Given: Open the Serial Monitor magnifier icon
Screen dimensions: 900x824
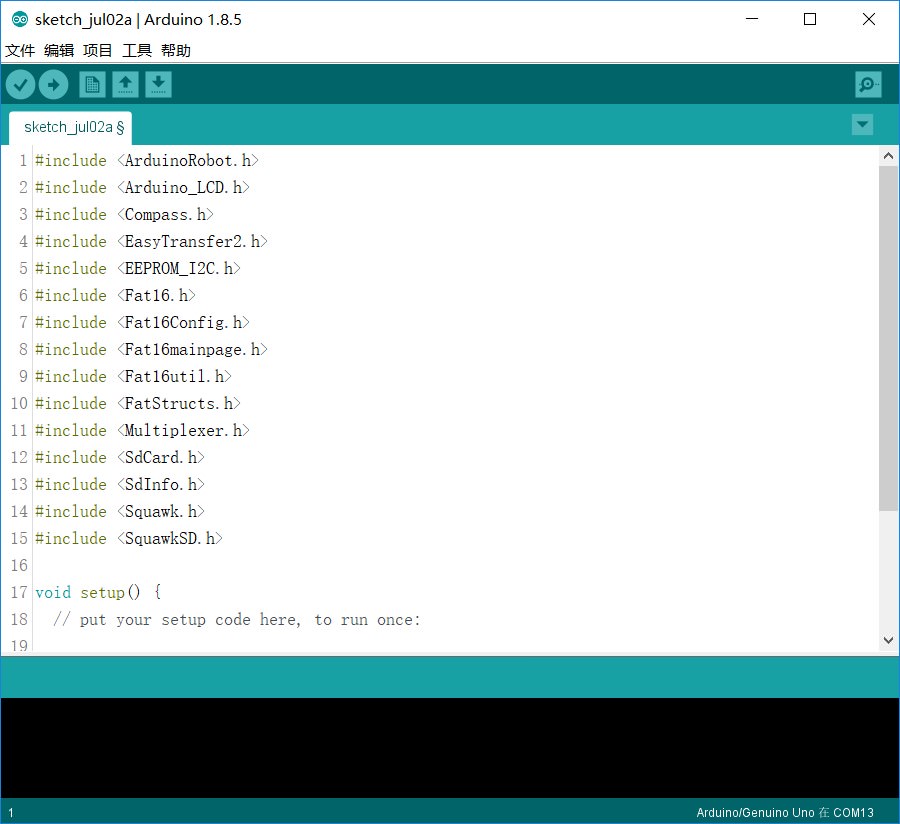Looking at the screenshot, I should tap(868, 85).
